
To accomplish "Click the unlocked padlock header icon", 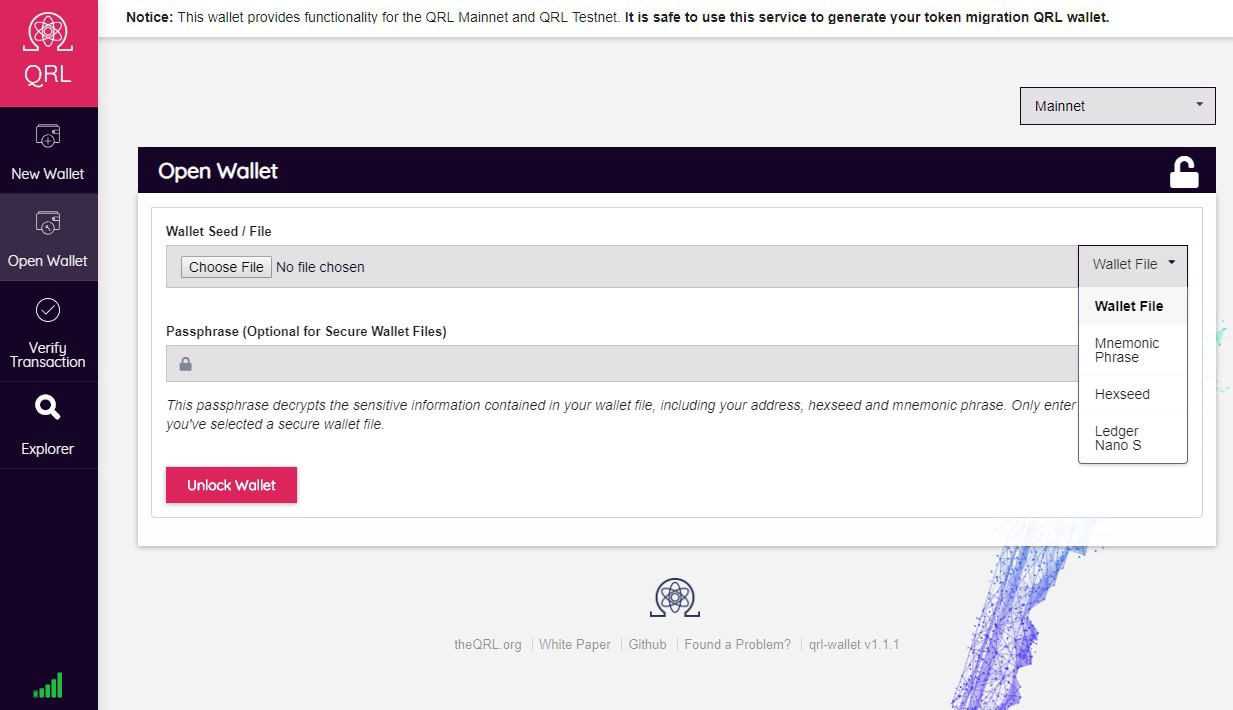I will pos(1184,172).
